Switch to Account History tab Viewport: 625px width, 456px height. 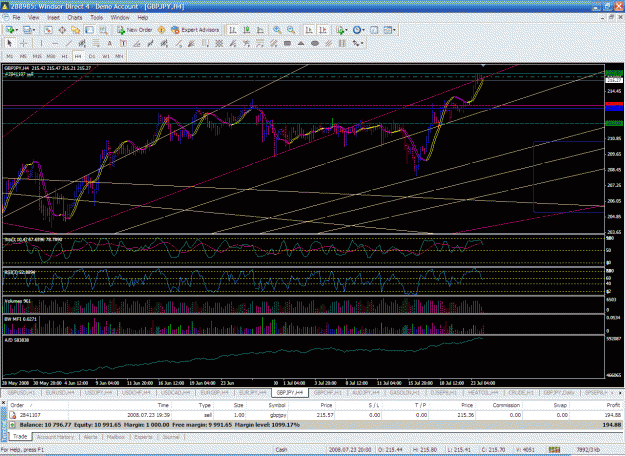(x=55, y=437)
